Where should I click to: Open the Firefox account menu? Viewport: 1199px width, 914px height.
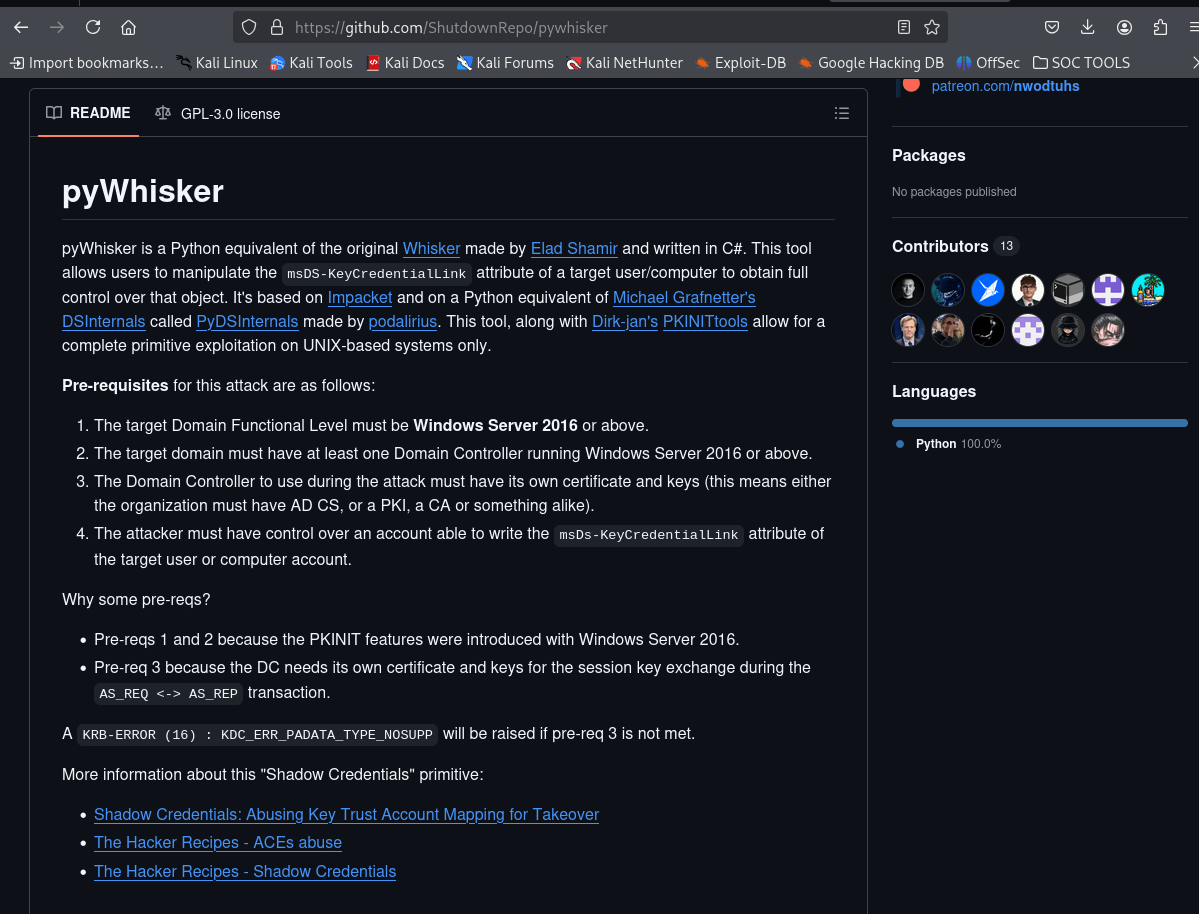[1124, 28]
